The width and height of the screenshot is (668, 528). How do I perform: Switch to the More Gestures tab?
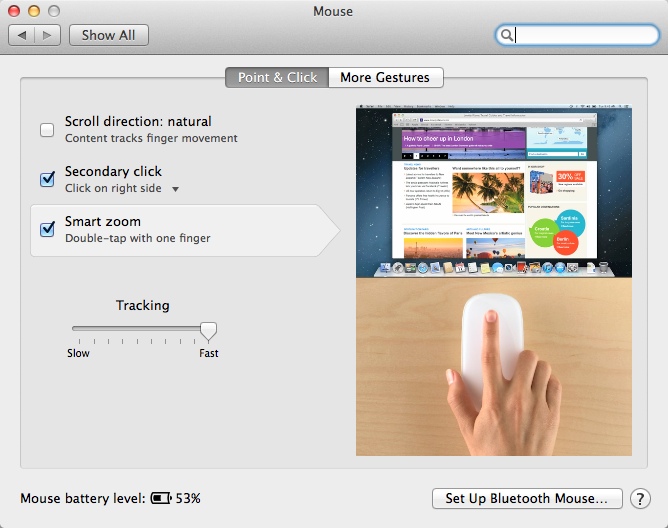[x=386, y=77]
